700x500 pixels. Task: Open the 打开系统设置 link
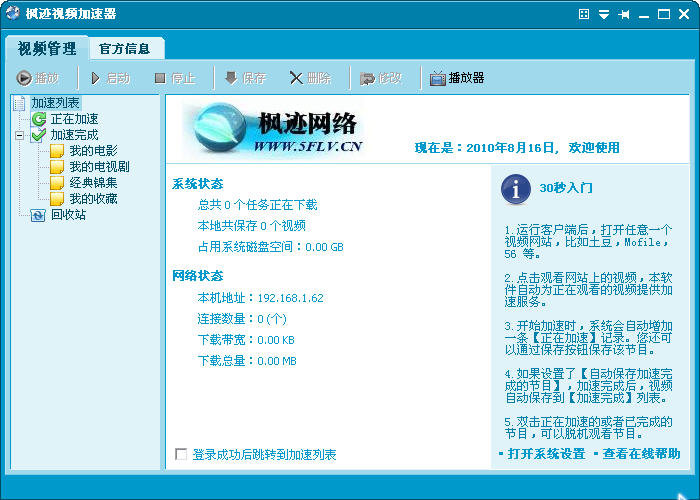546,454
